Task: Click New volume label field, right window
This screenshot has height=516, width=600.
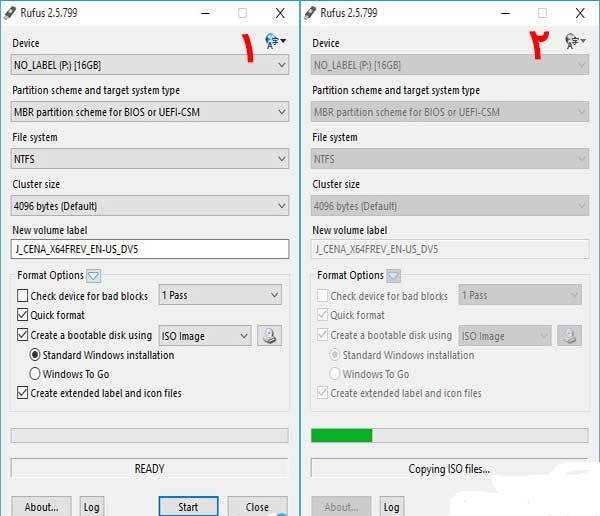Action: (x=450, y=249)
